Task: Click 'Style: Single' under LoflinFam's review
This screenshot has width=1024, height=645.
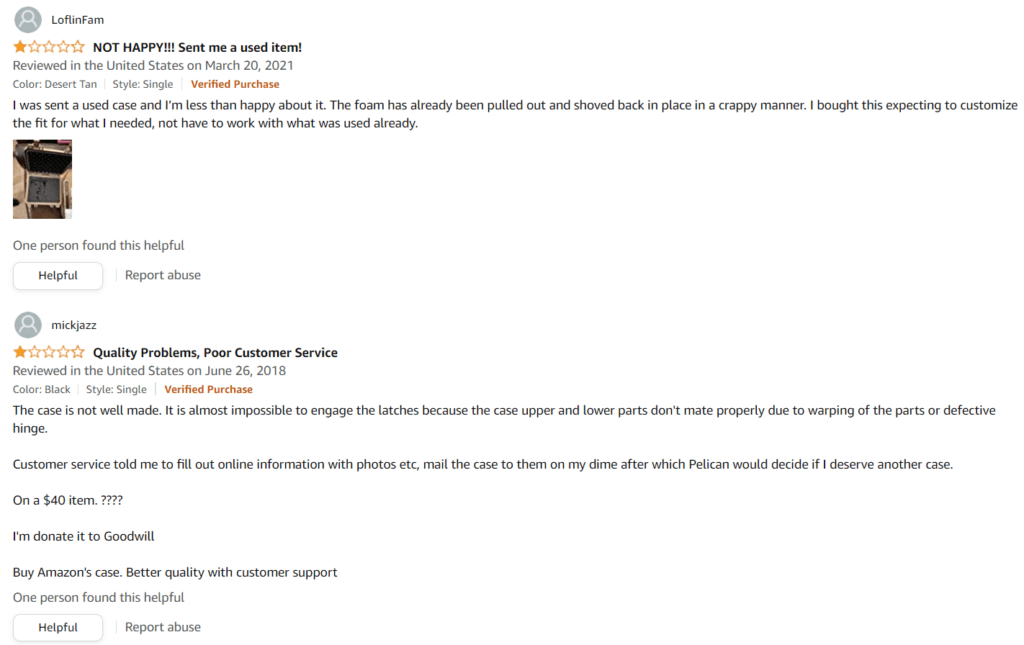Action: click(x=142, y=84)
